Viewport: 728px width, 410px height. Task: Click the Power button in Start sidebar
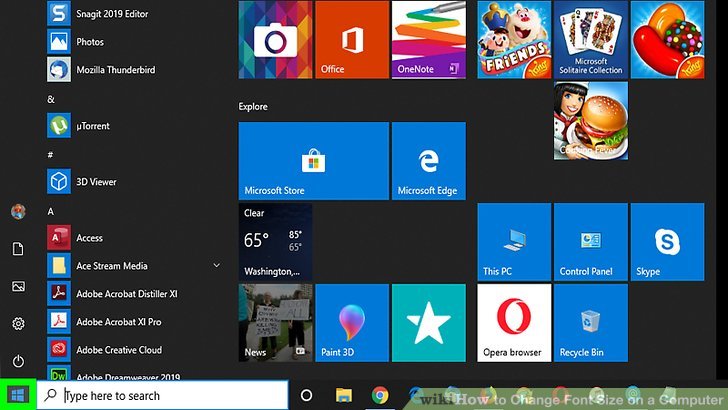pos(18,361)
